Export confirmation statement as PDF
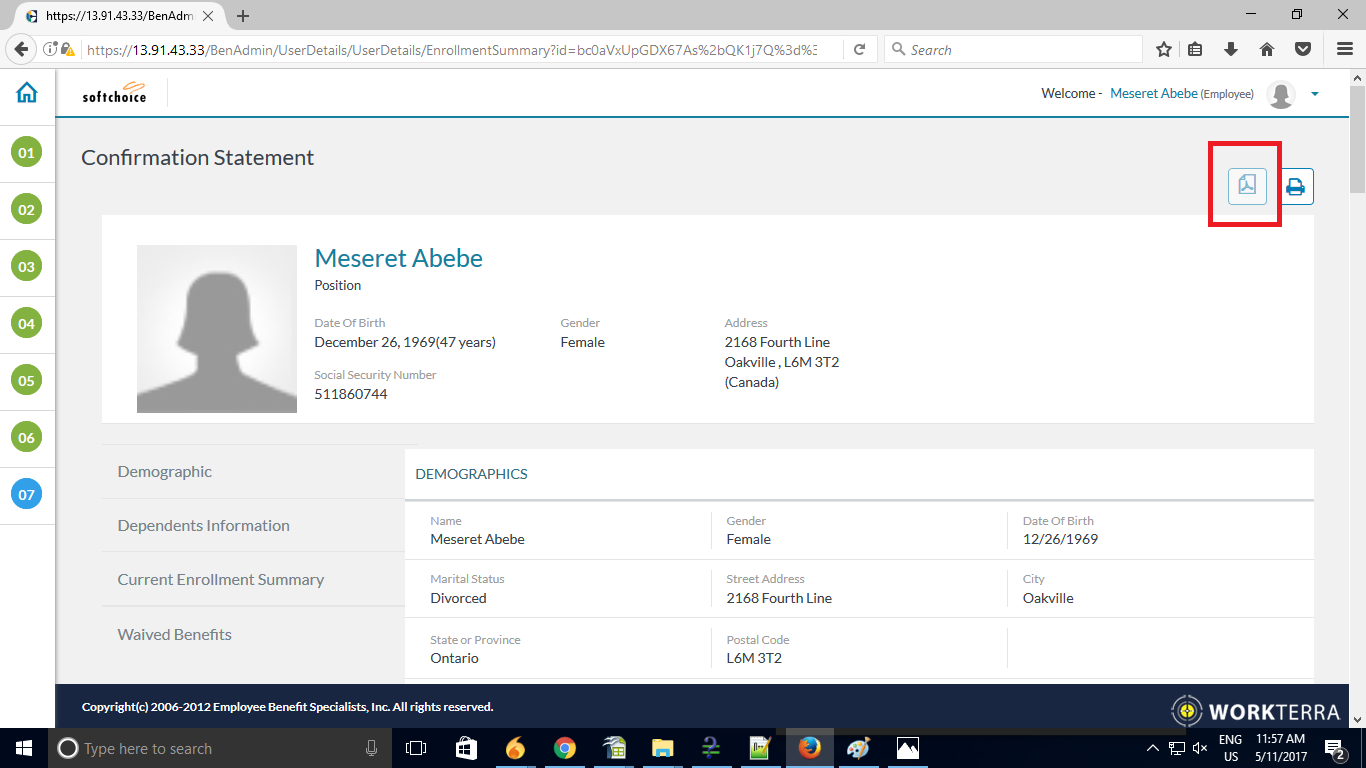This screenshot has width=1366, height=768. tap(1247, 186)
